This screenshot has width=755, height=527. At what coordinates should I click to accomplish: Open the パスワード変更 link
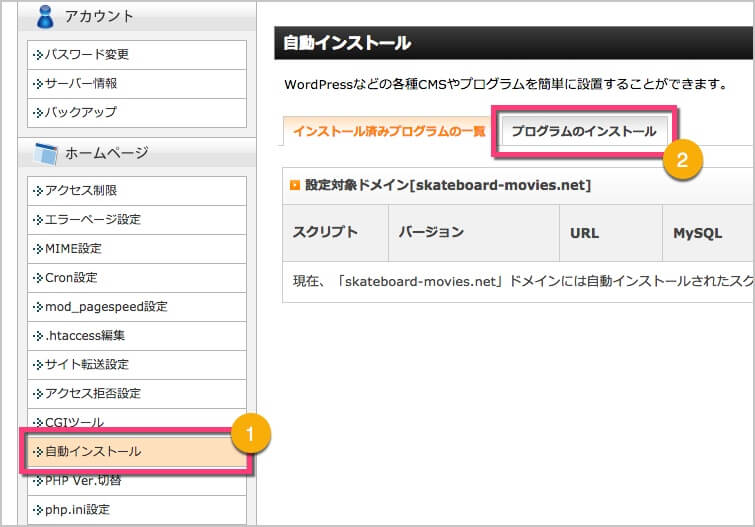click(x=137, y=55)
